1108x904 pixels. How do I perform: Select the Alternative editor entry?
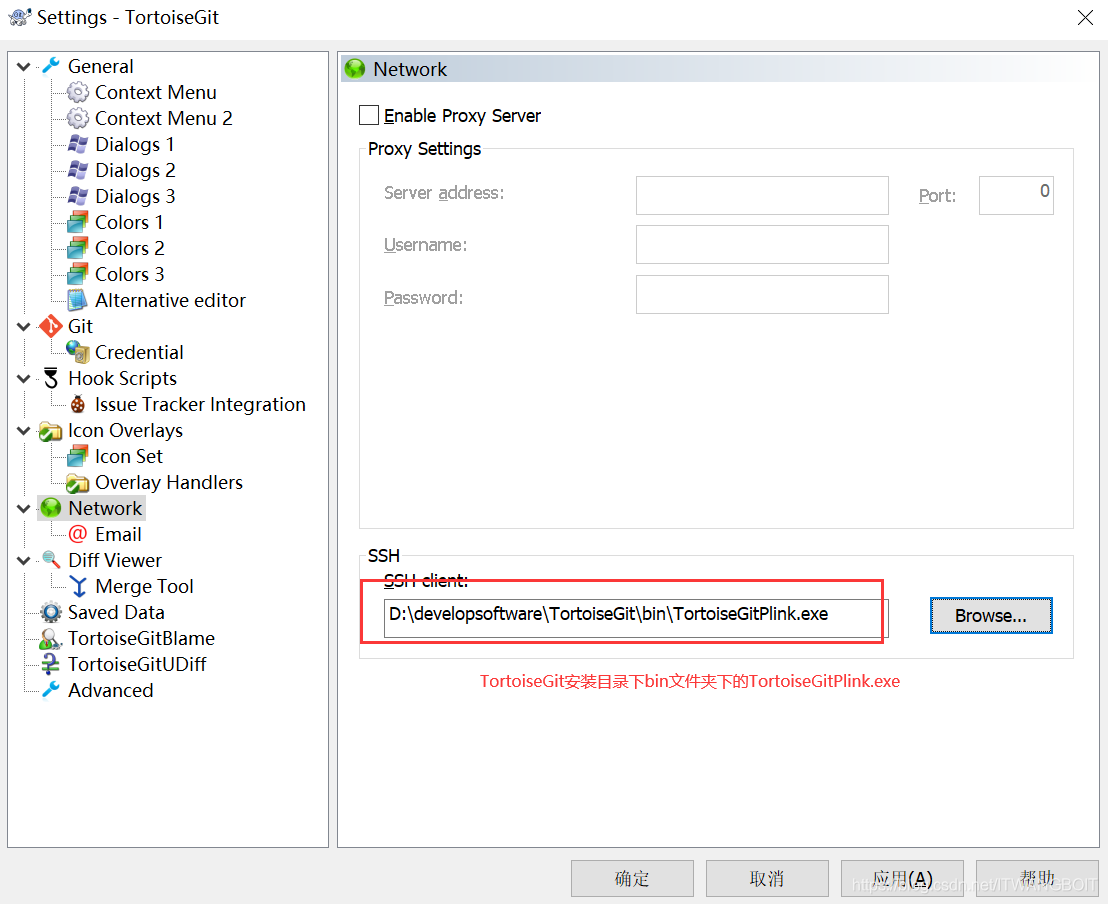pos(170,300)
